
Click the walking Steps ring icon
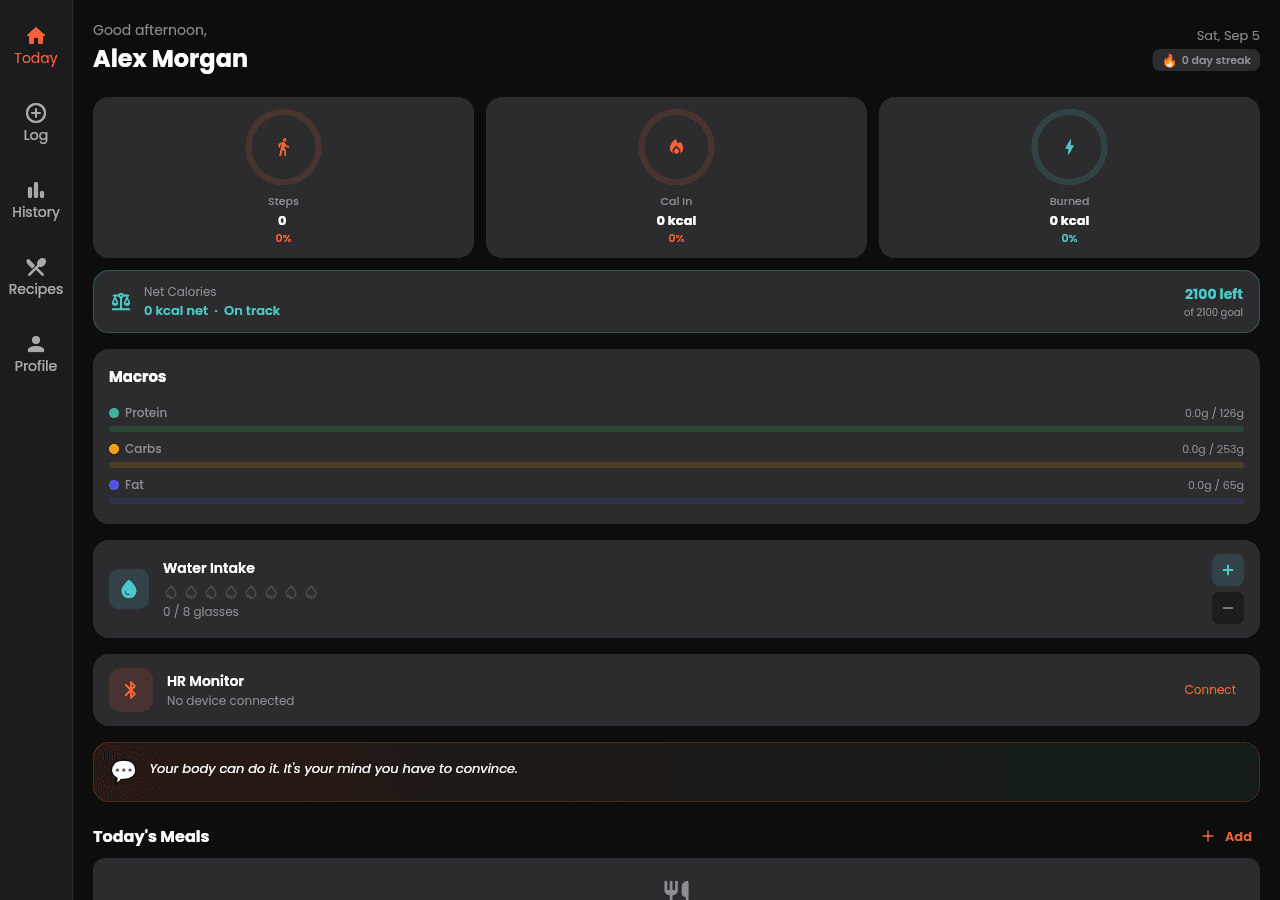point(283,147)
